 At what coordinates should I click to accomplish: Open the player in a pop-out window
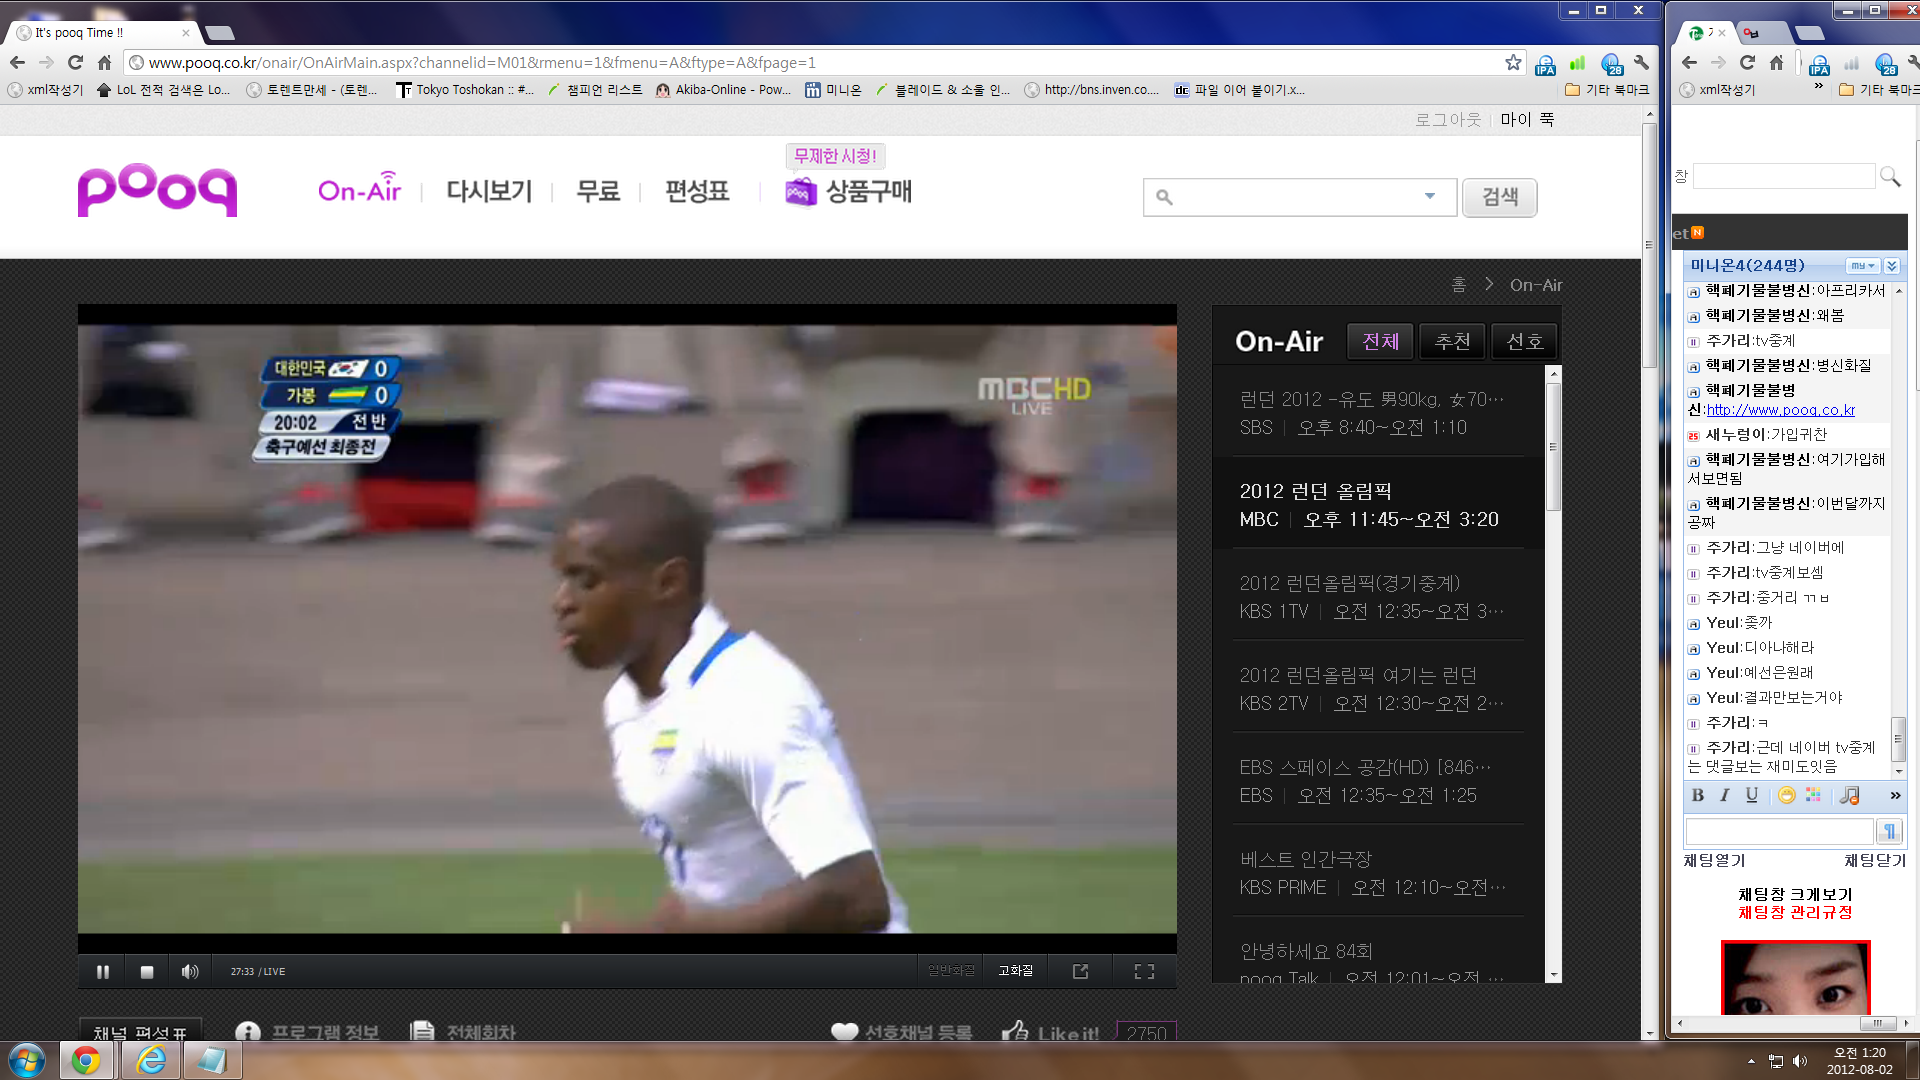click(x=1080, y=971)
